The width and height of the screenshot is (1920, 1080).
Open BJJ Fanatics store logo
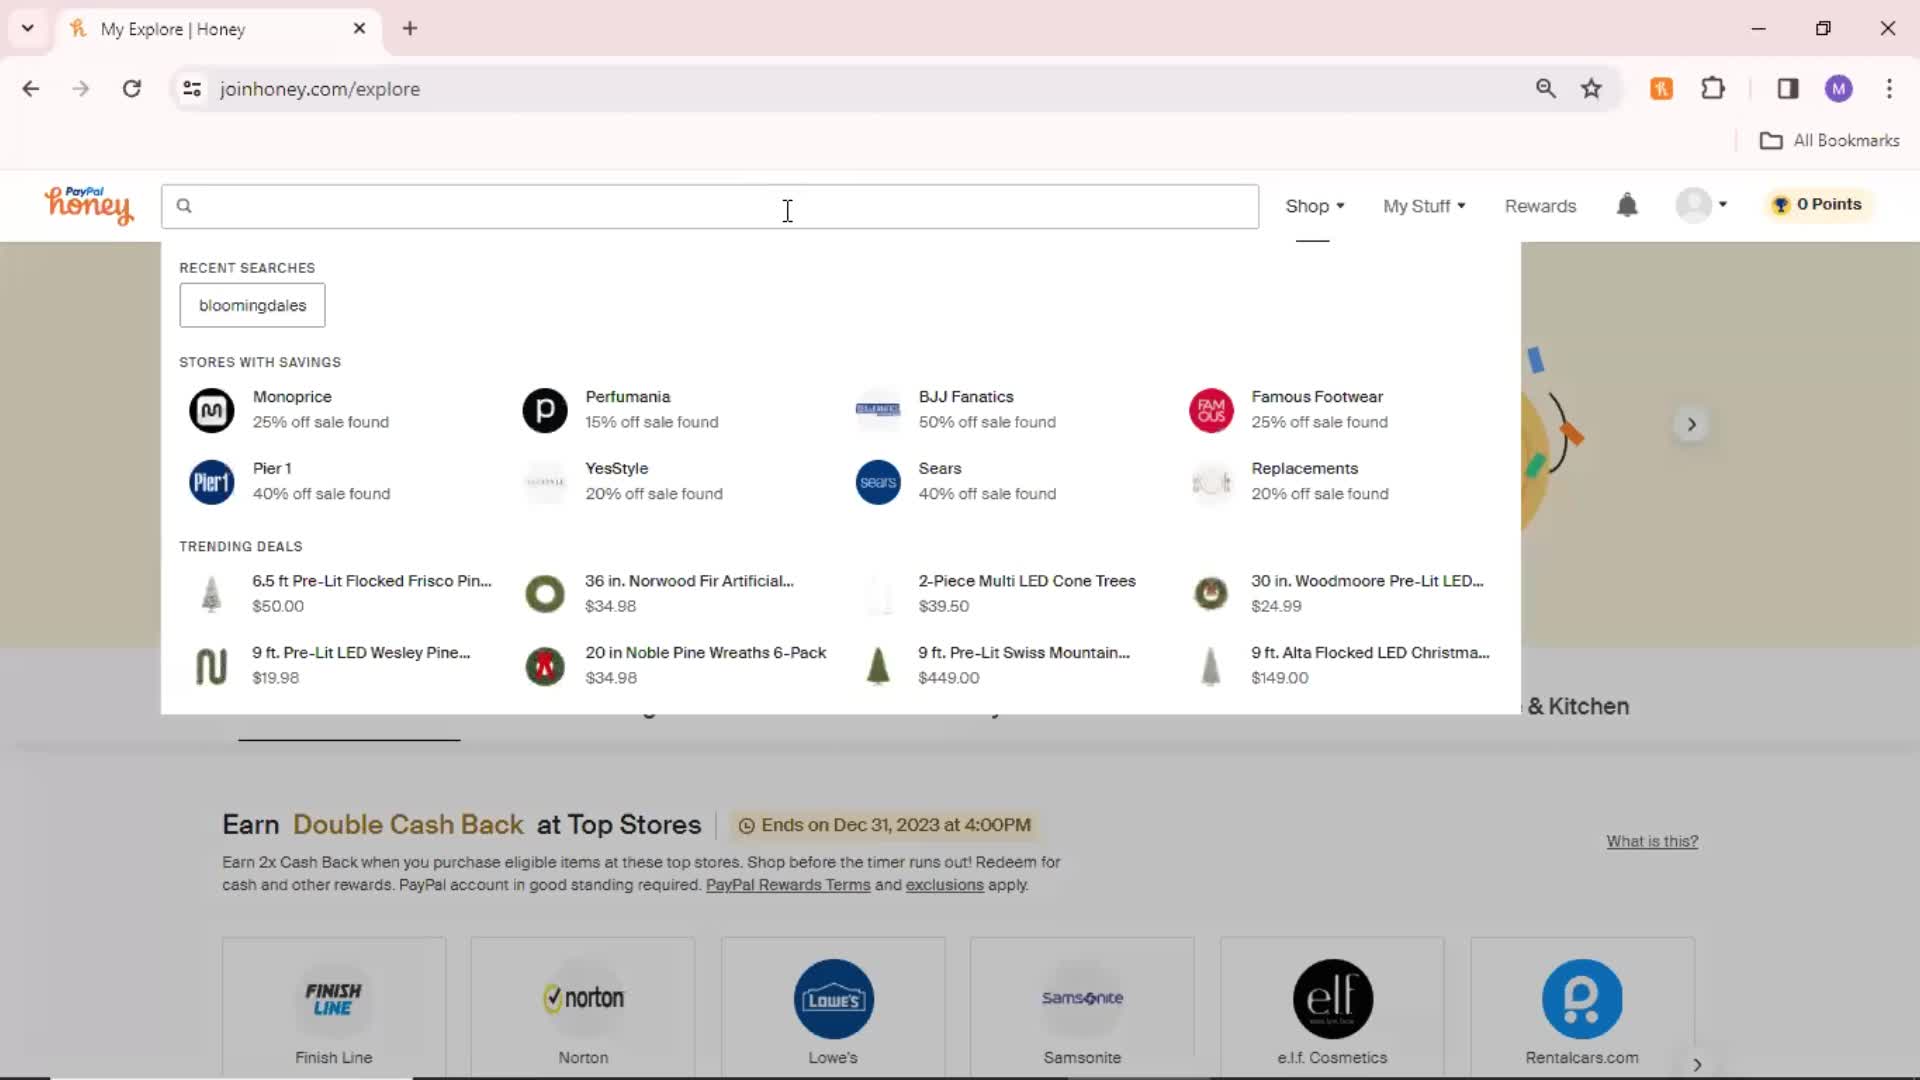point(878,410)
